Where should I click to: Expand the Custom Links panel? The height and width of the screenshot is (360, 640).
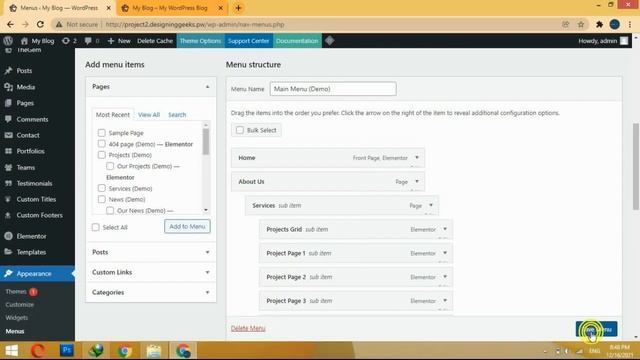pyautogui.click(x=207, y=272)
